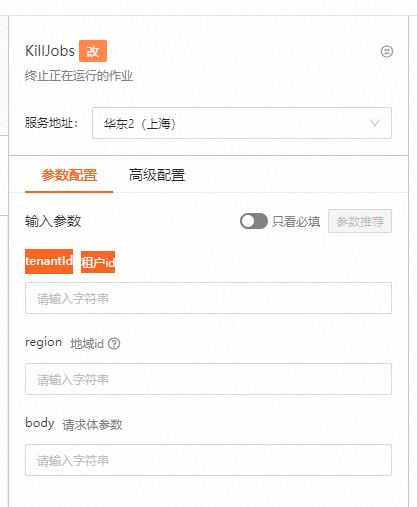Switch to the 参数配置 tab
The height and width of the screenshot is (507, 417).
click(69, 175)
